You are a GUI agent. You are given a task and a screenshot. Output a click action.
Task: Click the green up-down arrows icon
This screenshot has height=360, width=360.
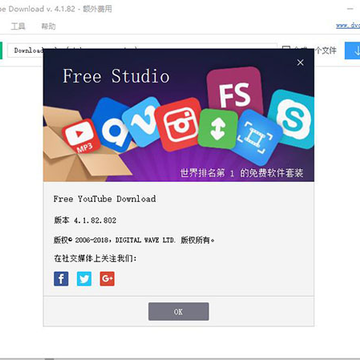218,129
